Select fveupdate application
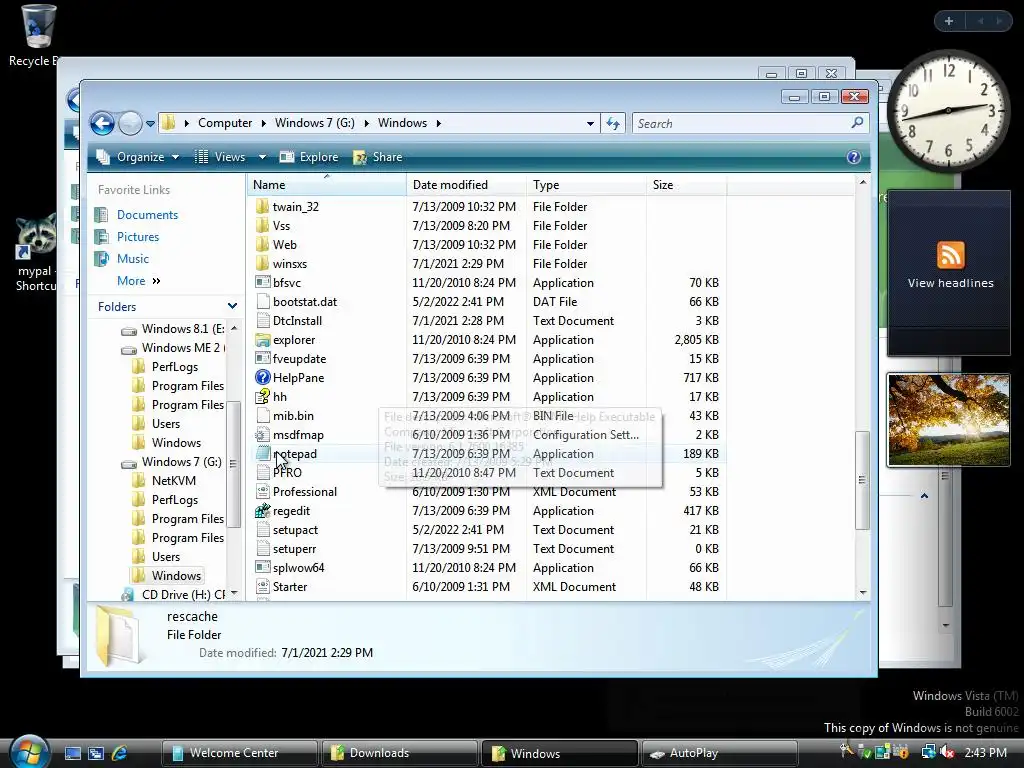The width and height of the screenshot is (1024, 768). (299, 359)
